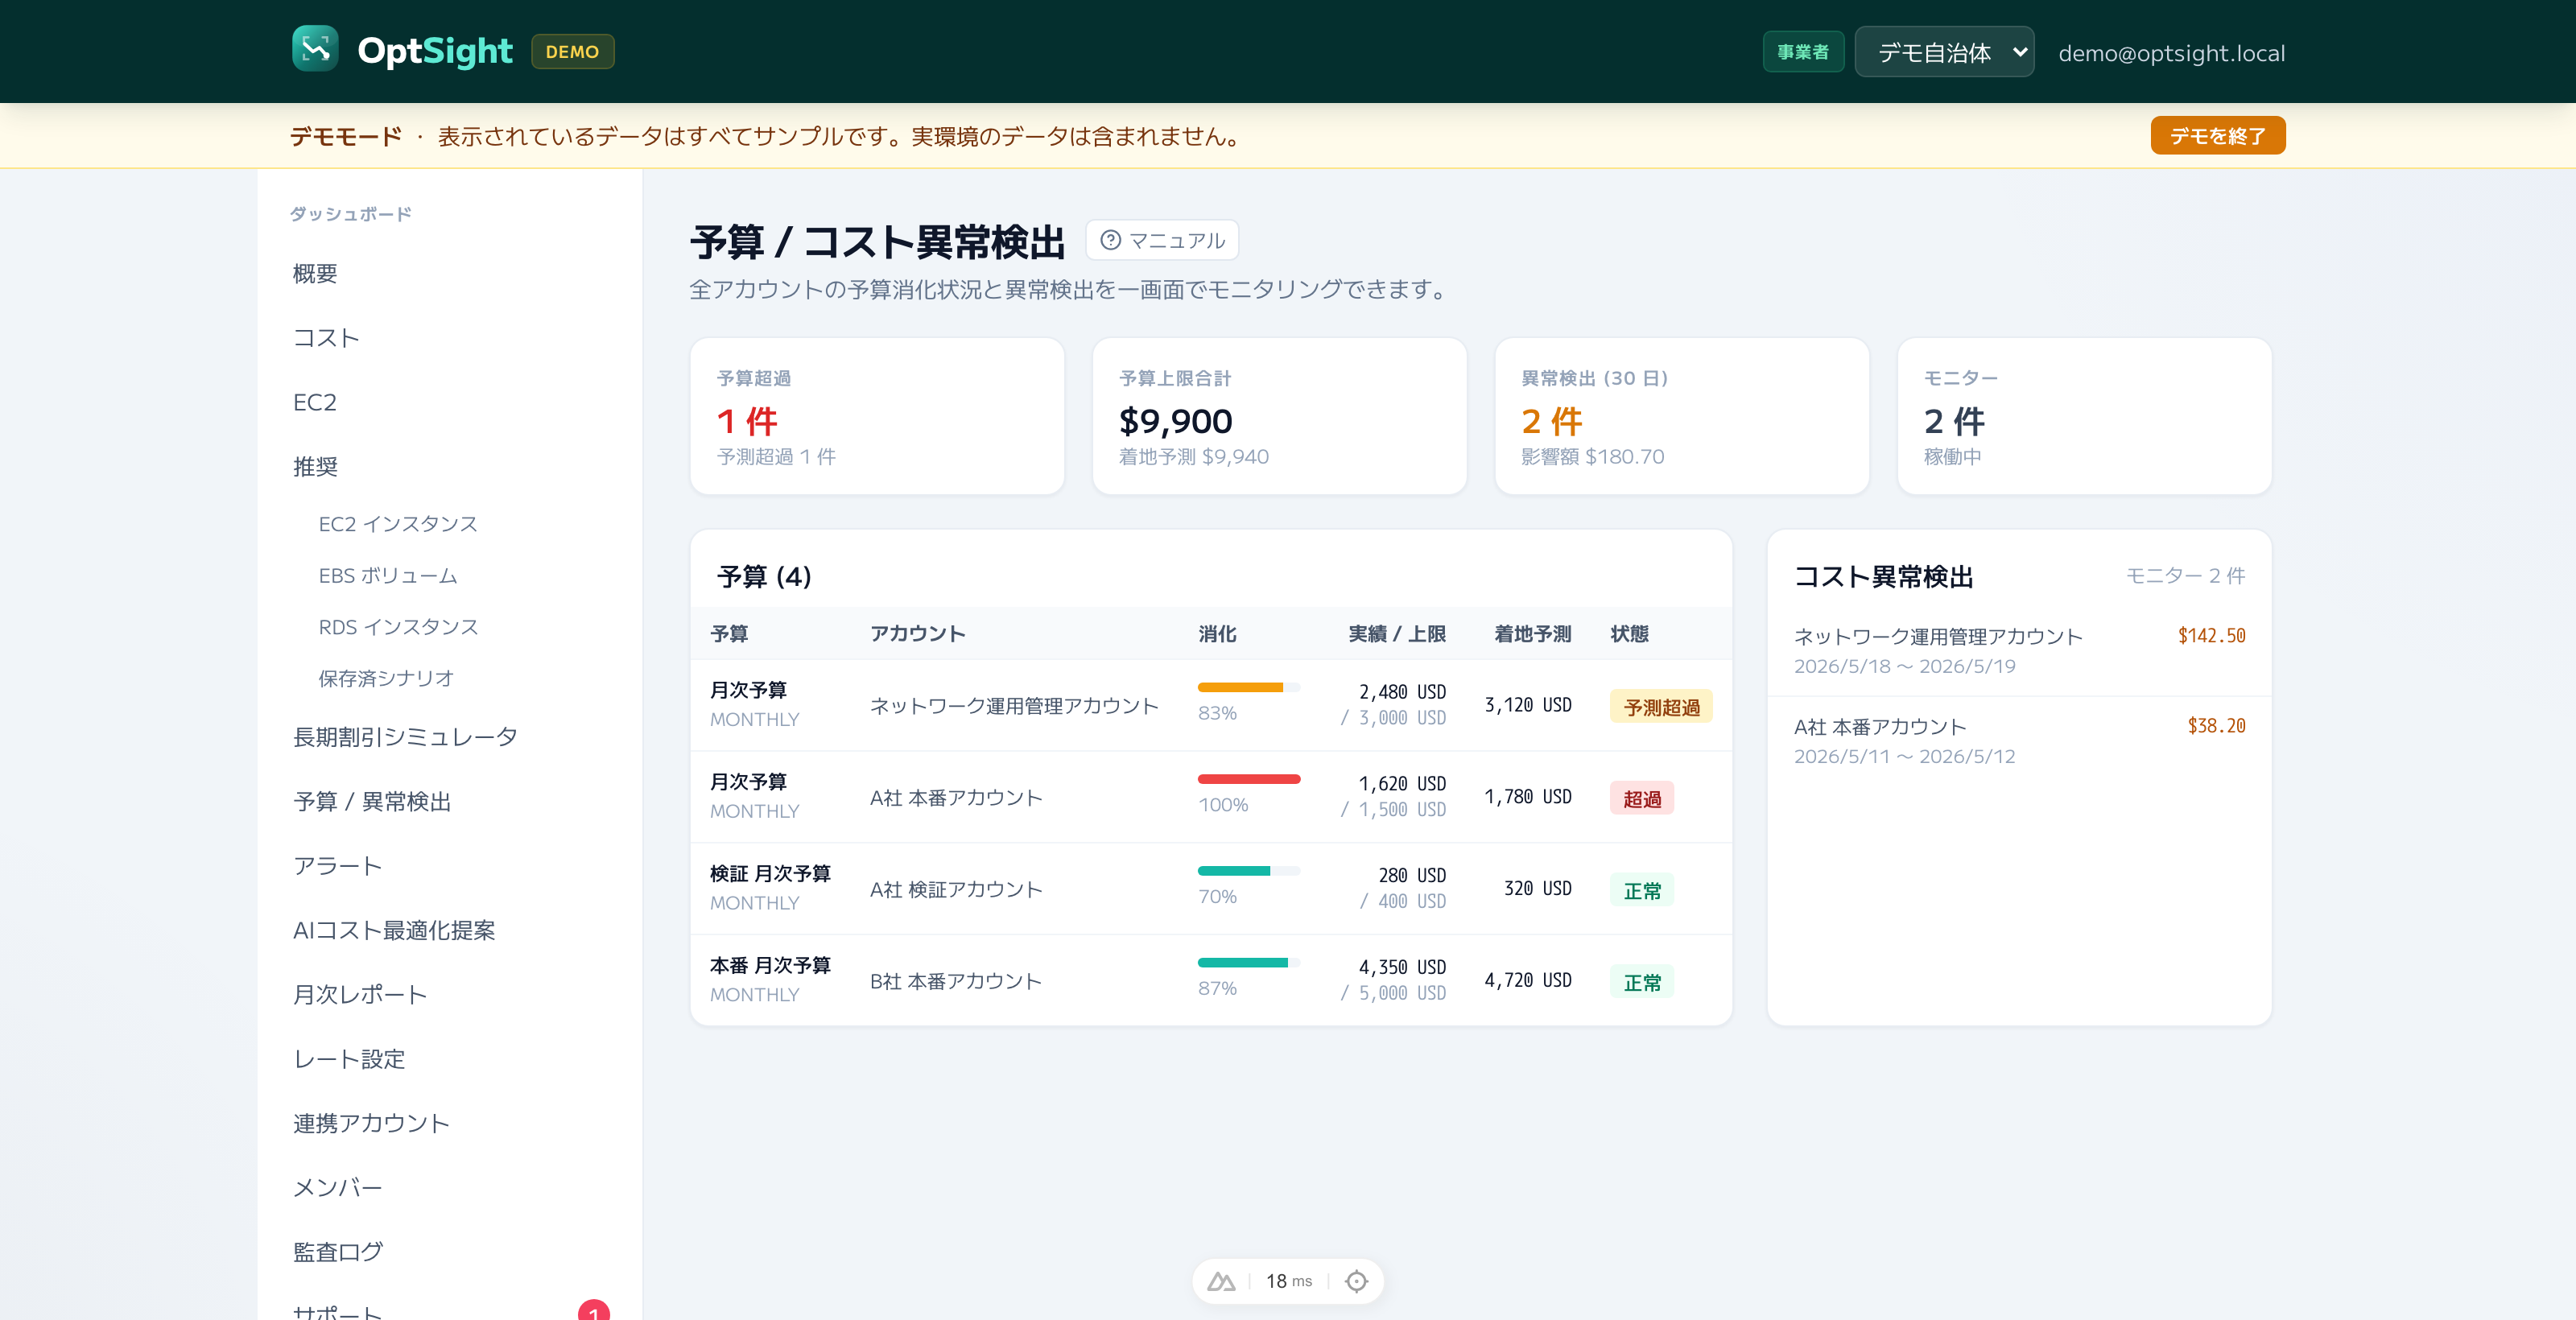Open 月次レポート in the sidebar

[360, 994]
